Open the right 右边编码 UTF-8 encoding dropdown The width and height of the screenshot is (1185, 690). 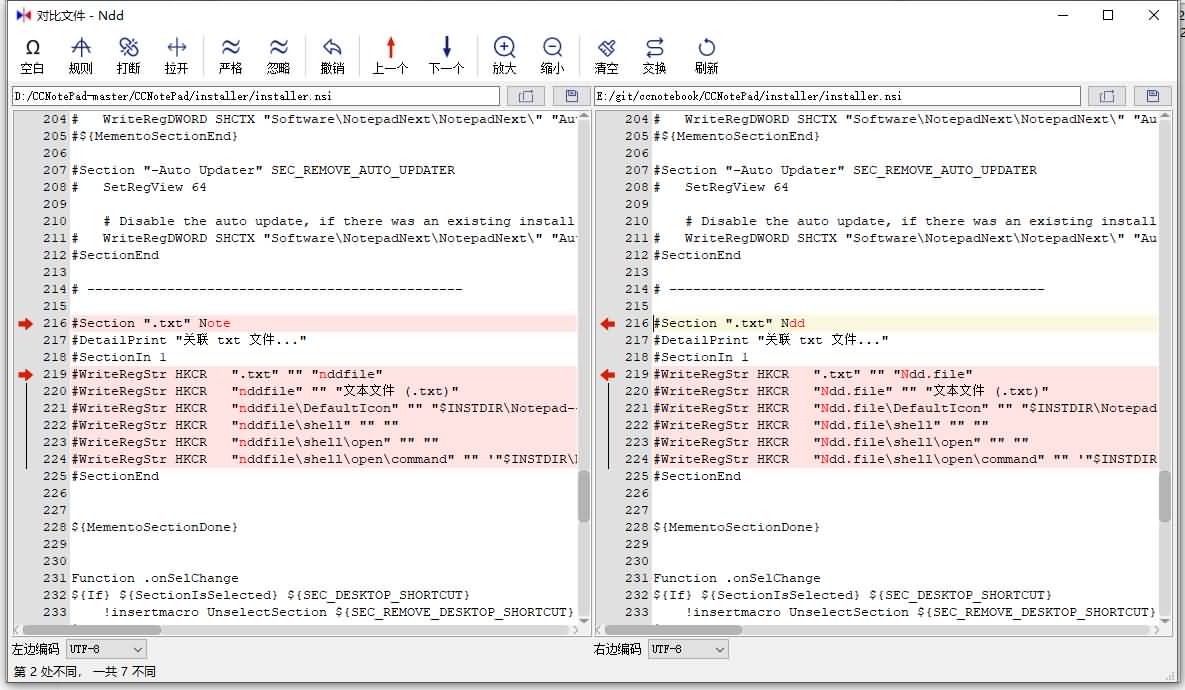(x=687, y=648)
